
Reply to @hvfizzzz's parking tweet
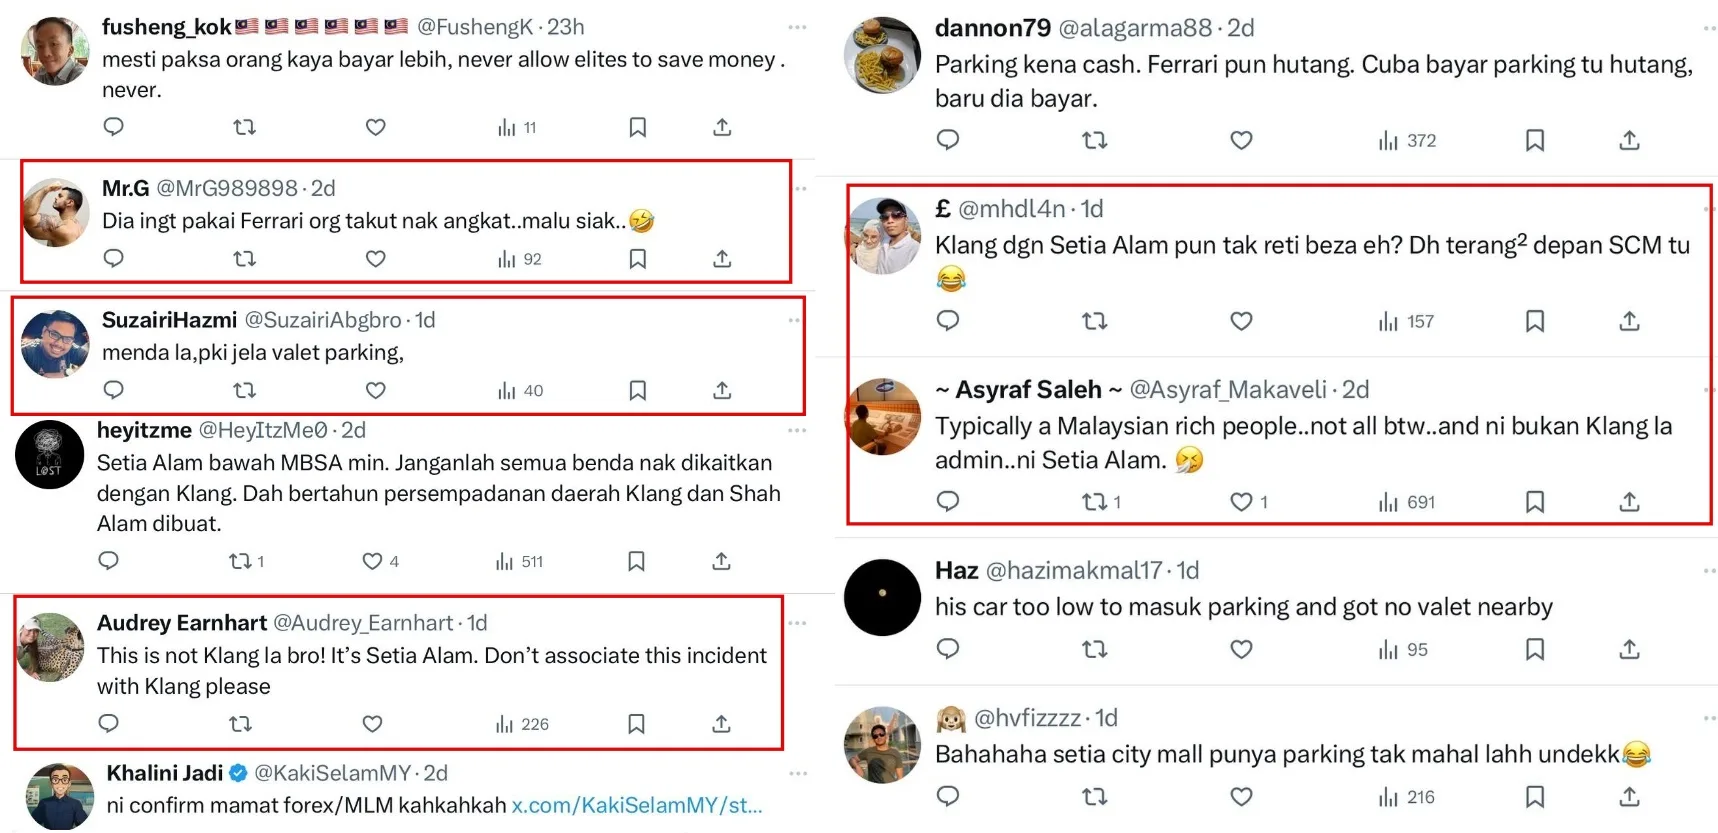(x=948, y=797)
